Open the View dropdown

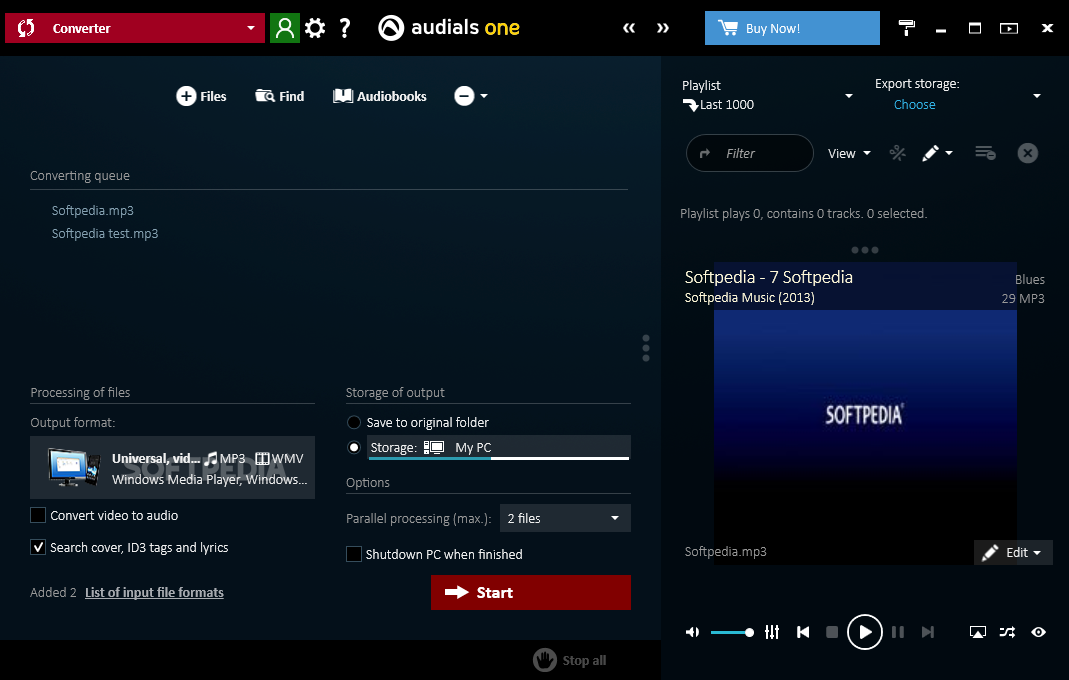pos(849,153)
